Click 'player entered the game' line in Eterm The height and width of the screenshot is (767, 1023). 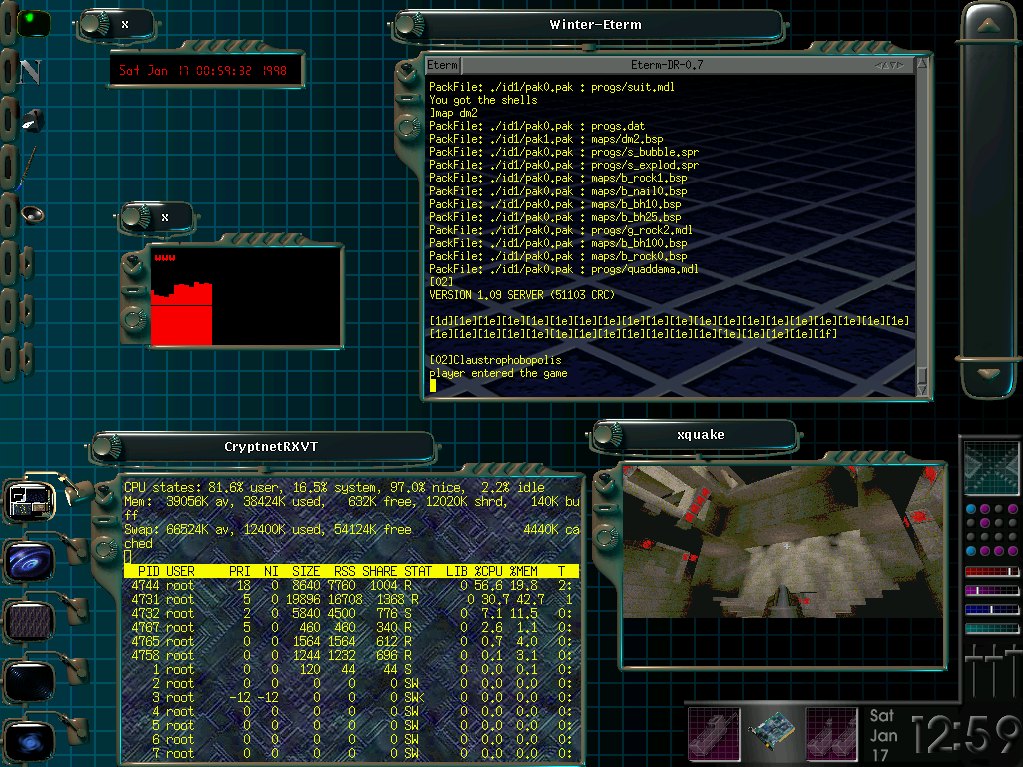click(x=498, y=373)
